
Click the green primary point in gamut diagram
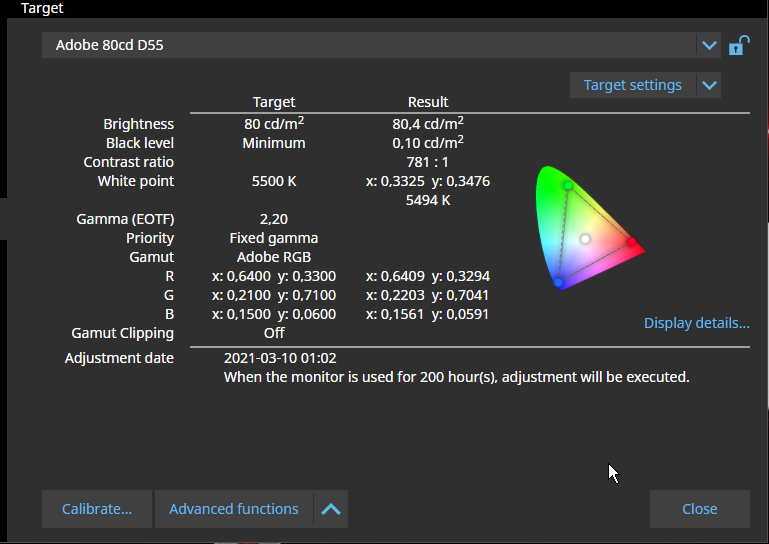pos(568,185)
